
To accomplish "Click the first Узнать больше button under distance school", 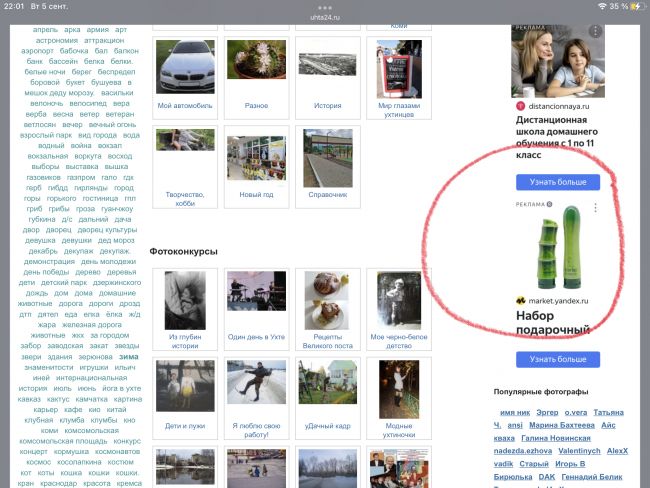I will pos(558,182).
